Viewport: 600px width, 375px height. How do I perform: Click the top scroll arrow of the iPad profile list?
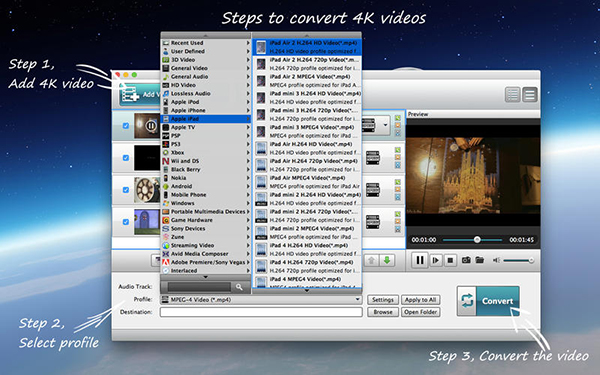coord(307,35)
